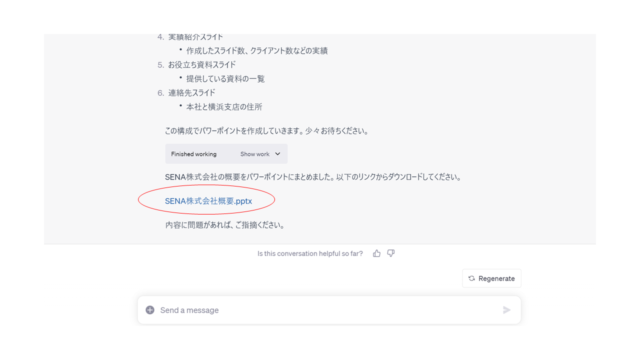Click the bullet 提供している資料の一覧
Viewport: 640px width, 360px height.
coord(225,79)
